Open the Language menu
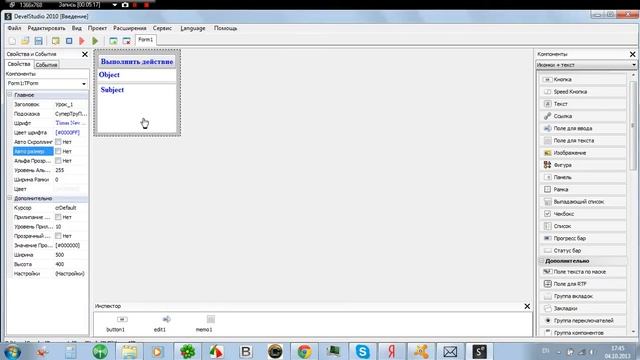 (193, 28)
